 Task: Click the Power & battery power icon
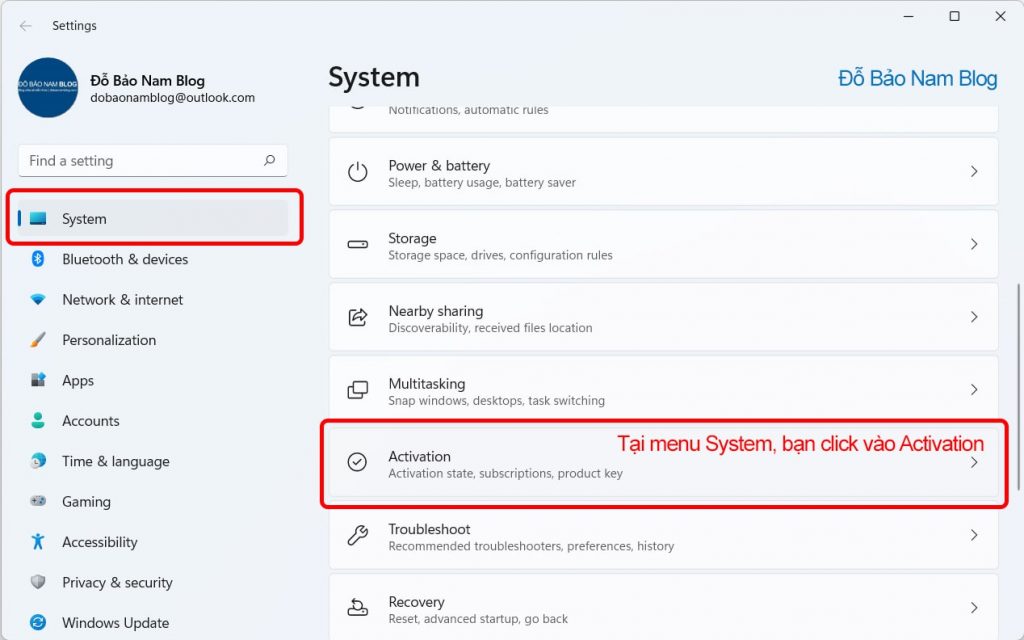click(357, 172)
